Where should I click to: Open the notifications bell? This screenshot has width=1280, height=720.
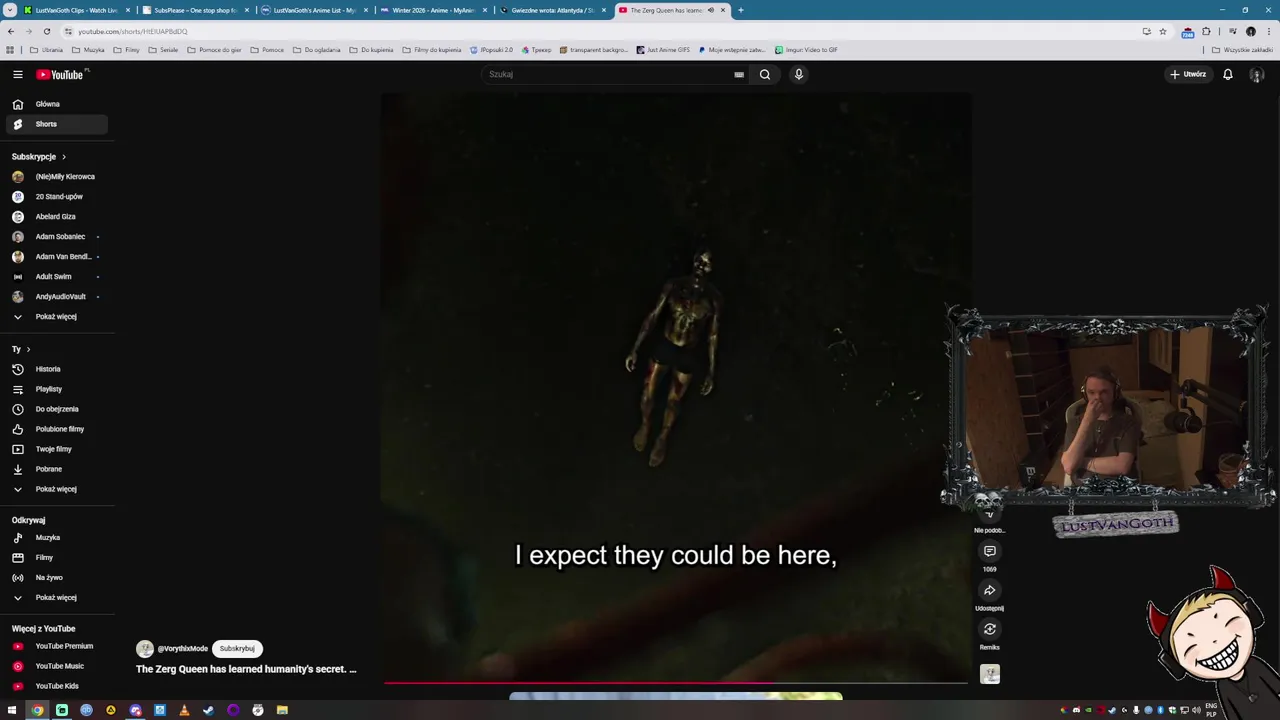coord(1228,74)
